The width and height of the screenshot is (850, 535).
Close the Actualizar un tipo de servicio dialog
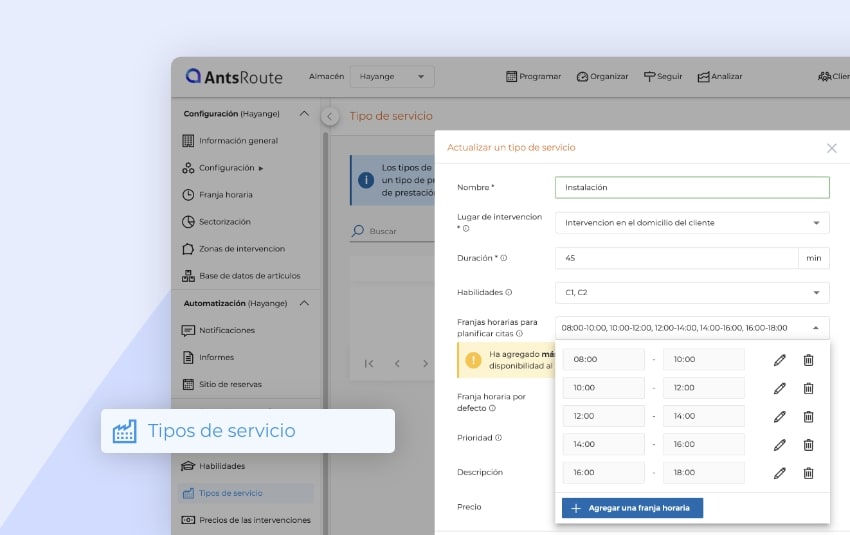[x=831, y=148]
